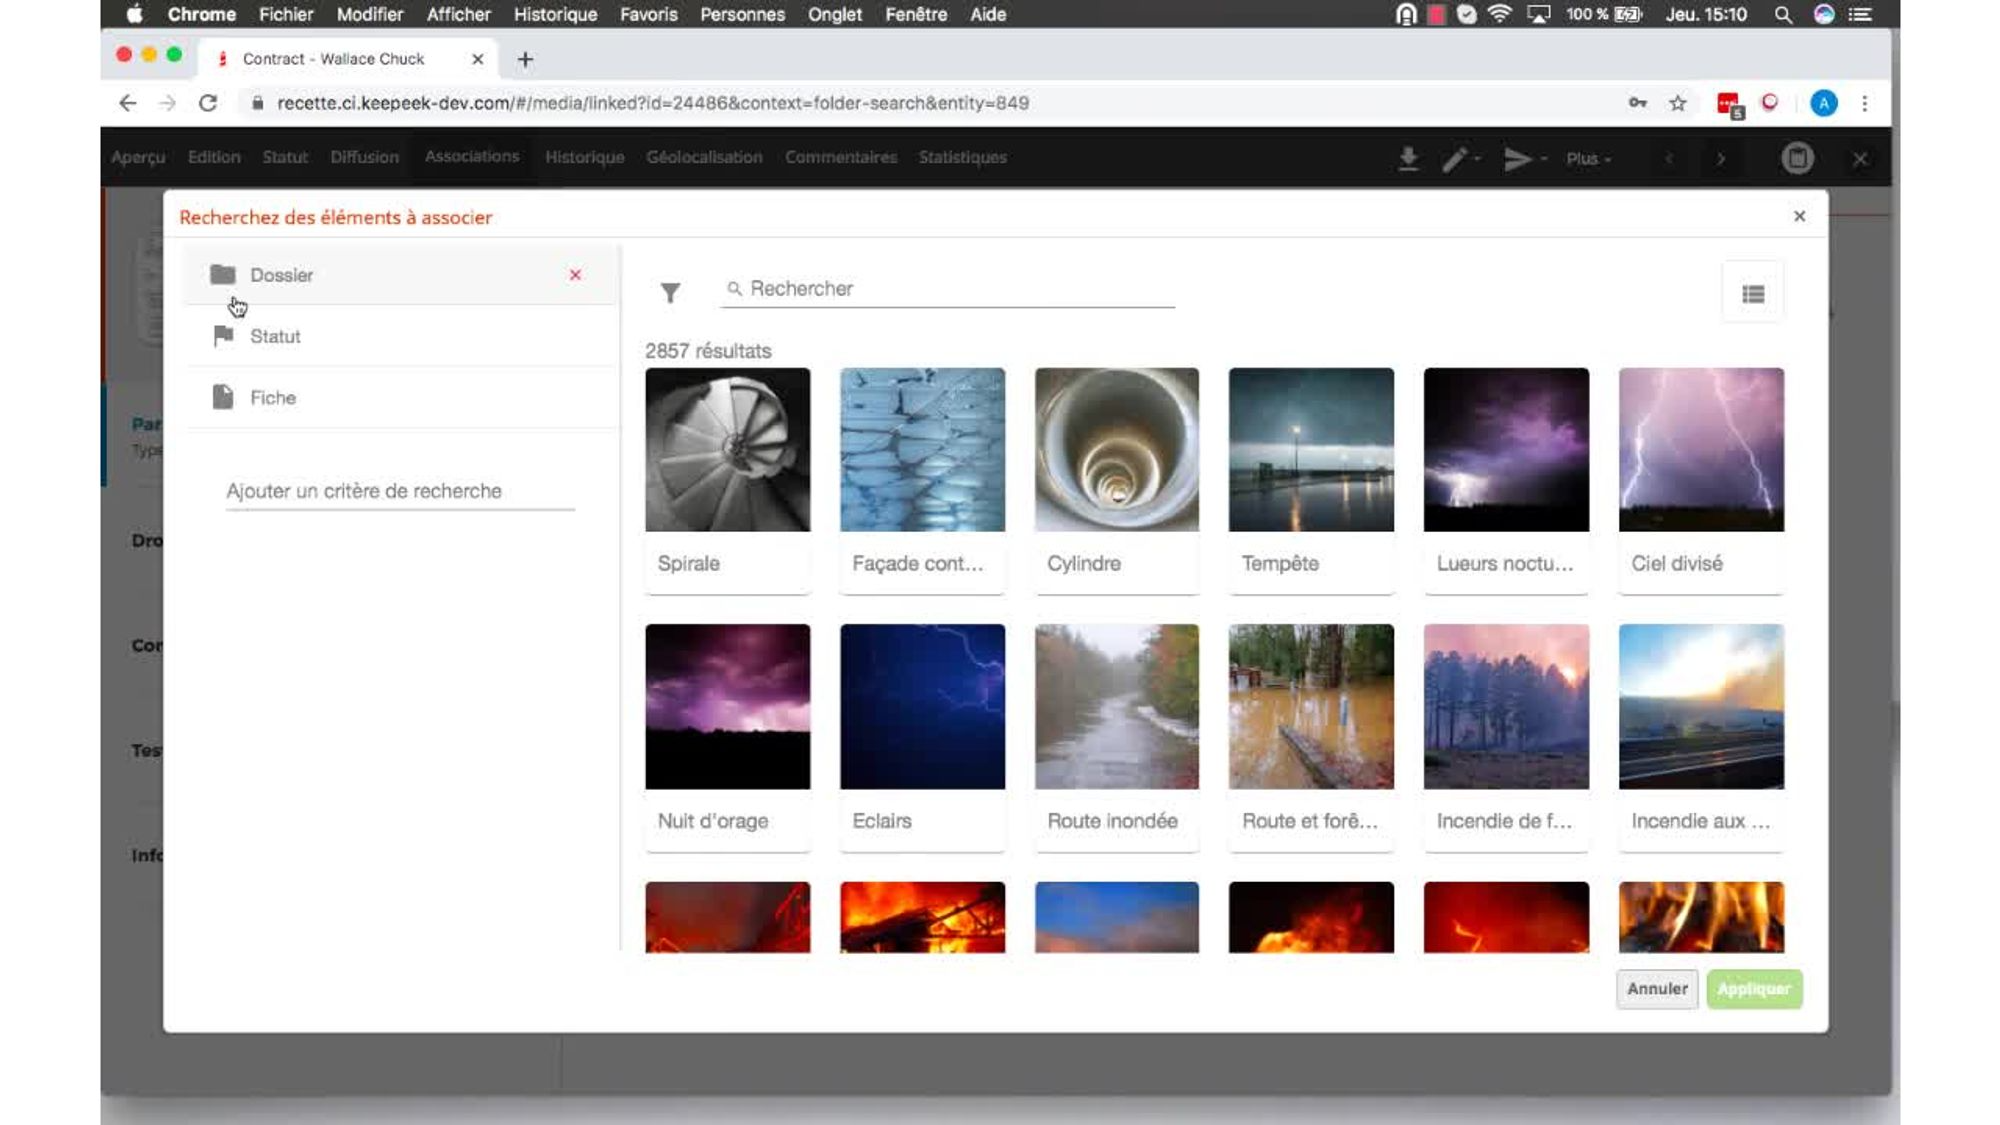2000x1125 pixels.
Task: Open the Dossier criterion
Action: pos(282,275)
